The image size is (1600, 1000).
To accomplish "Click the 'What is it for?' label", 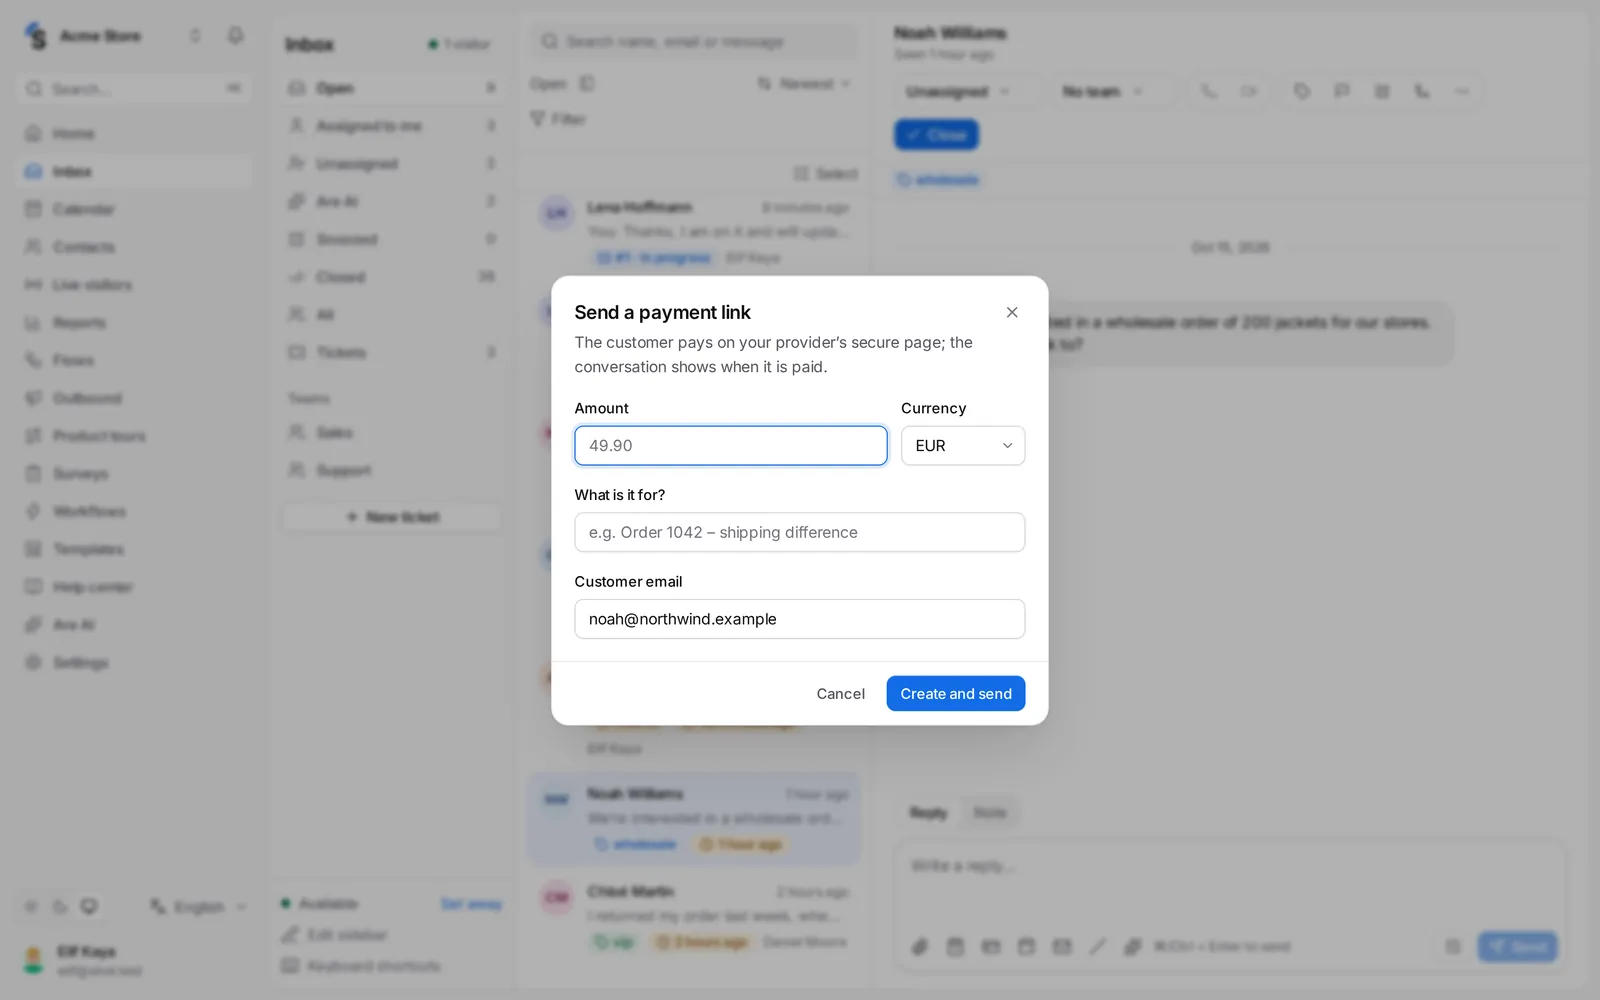I will coord(619,495).
